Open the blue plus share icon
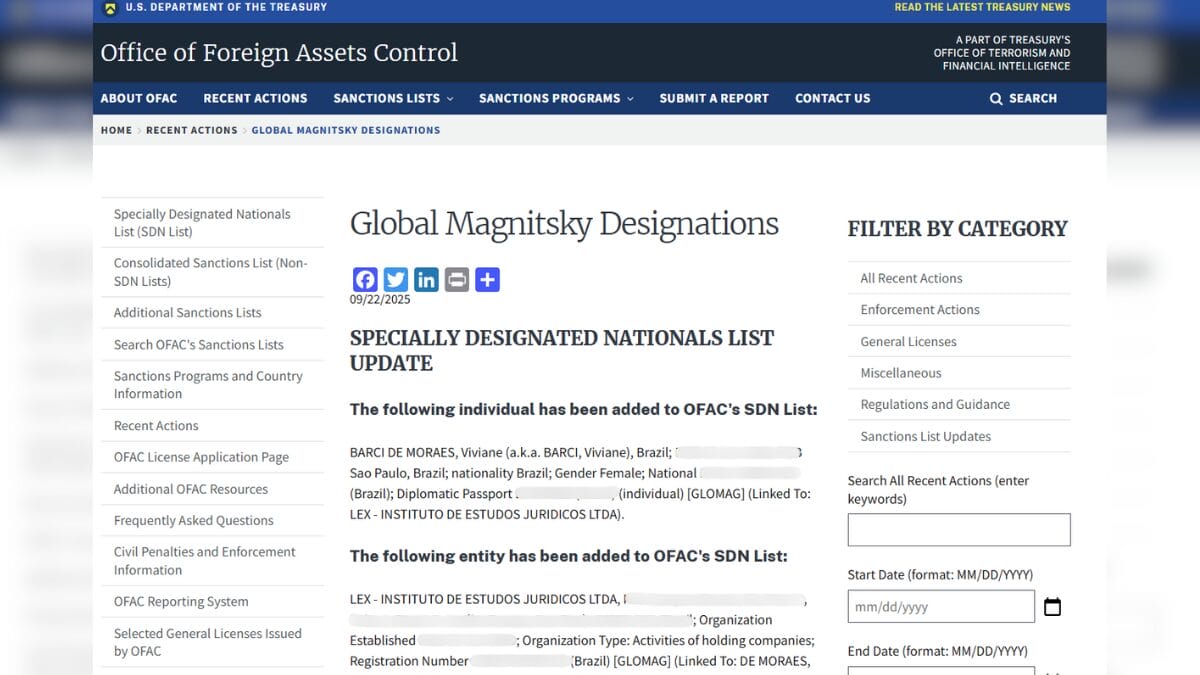This screenshot has width=1200, height=675. (487, 280)
